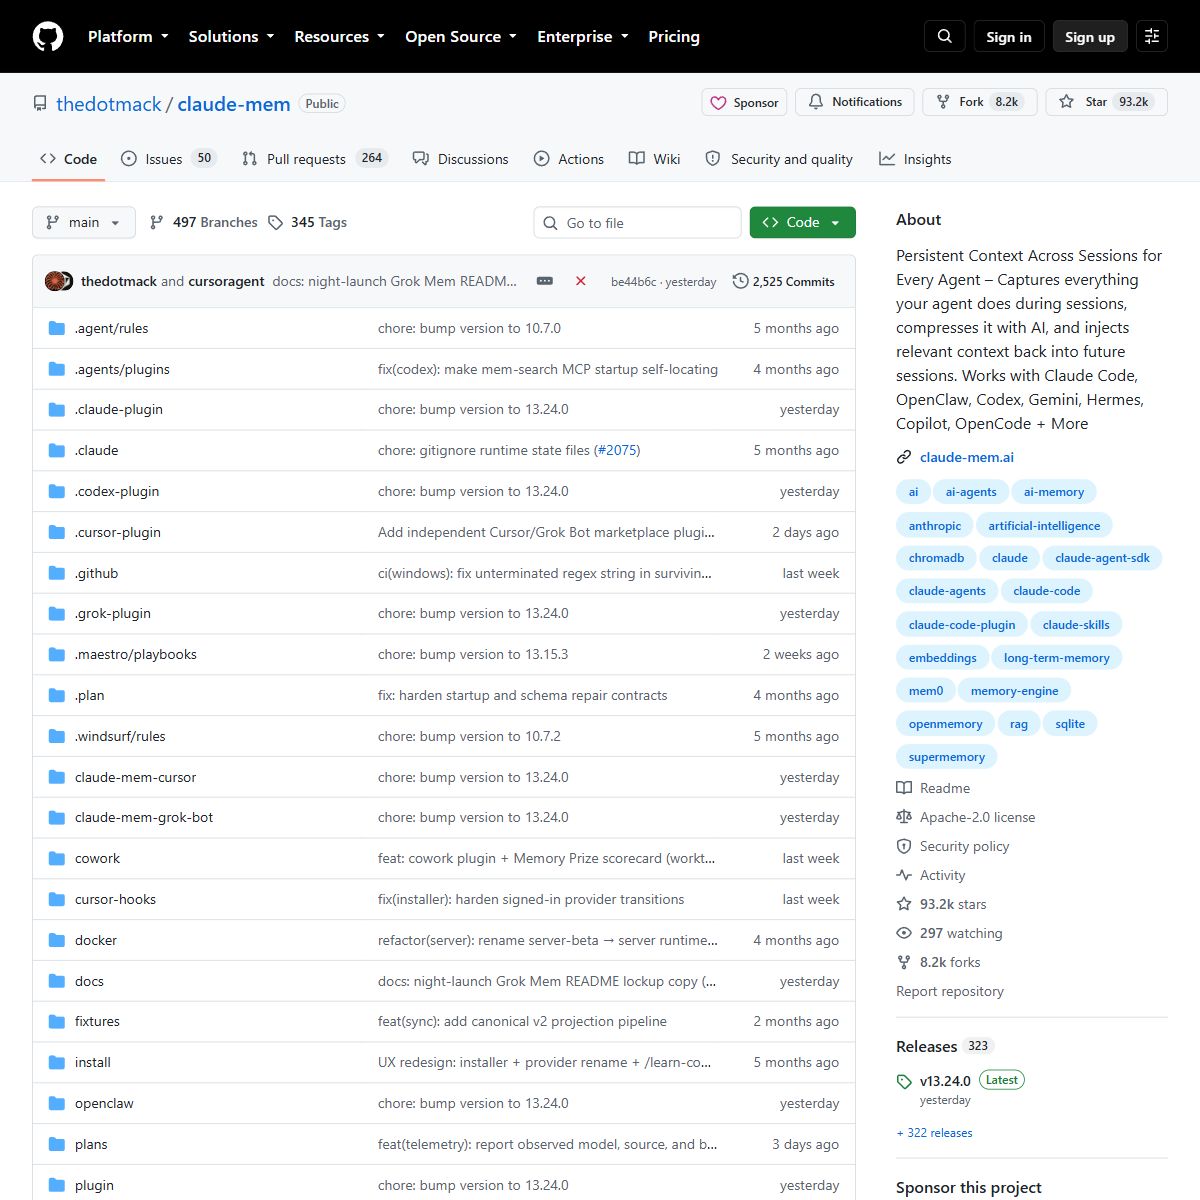View the 345 Tags link

308,222
